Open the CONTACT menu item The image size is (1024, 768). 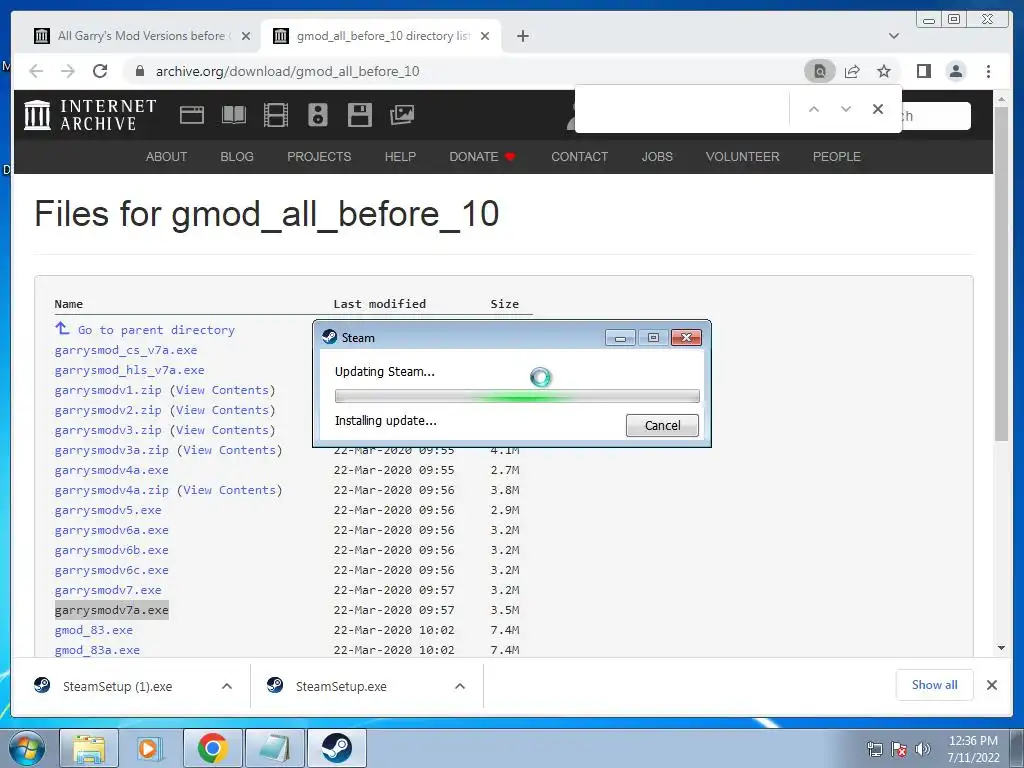[579, 157]
